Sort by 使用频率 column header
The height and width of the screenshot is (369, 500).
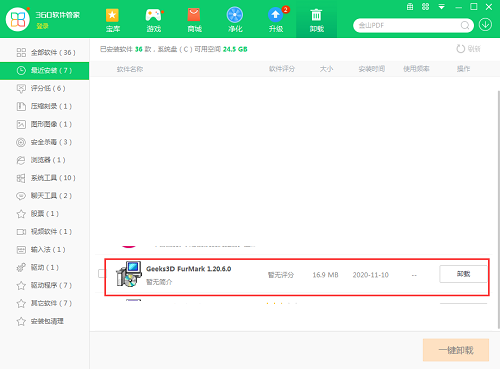416,69
